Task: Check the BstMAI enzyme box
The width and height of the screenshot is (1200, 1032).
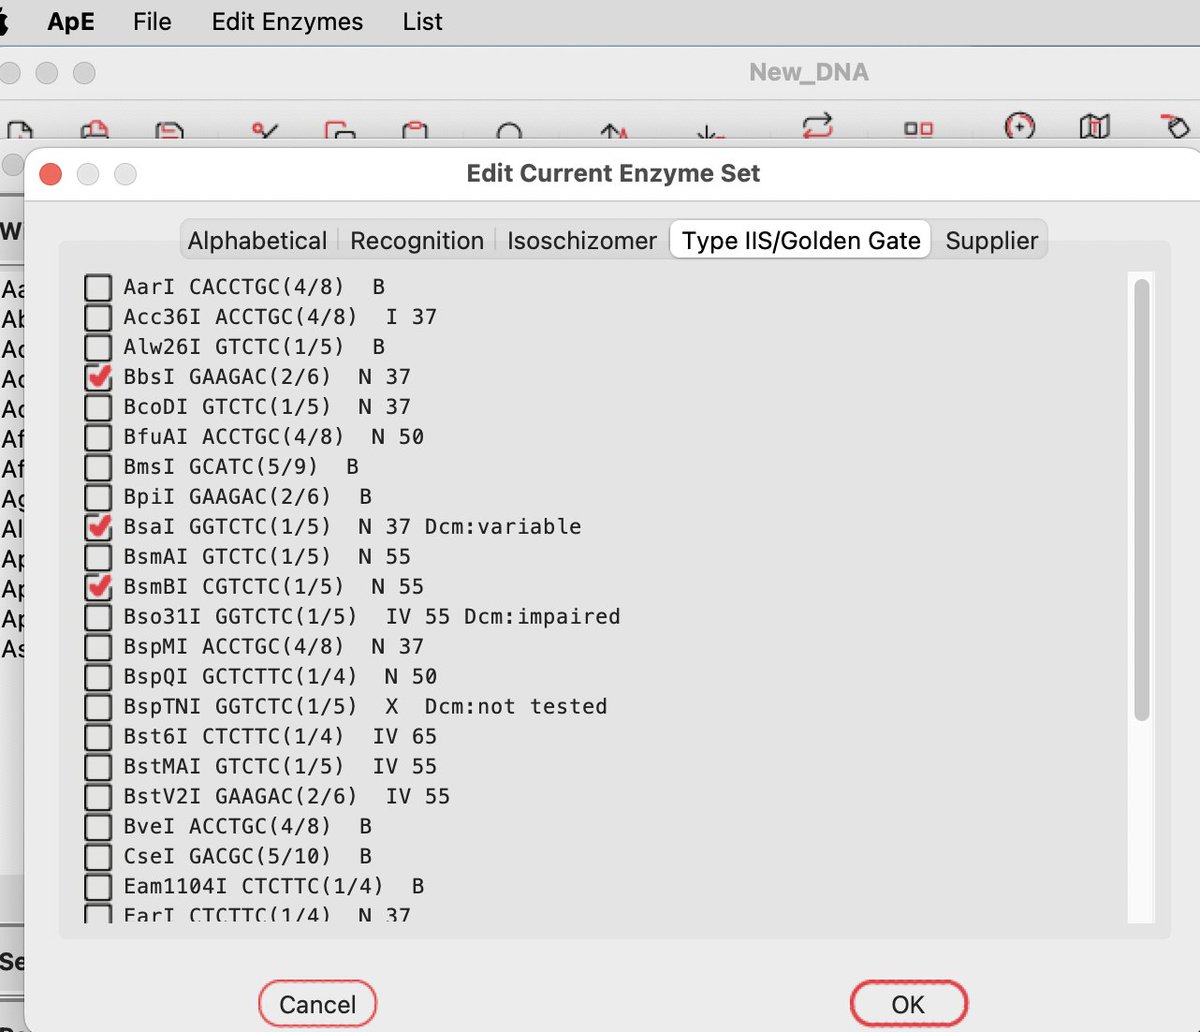Action: tap(98, 768)
